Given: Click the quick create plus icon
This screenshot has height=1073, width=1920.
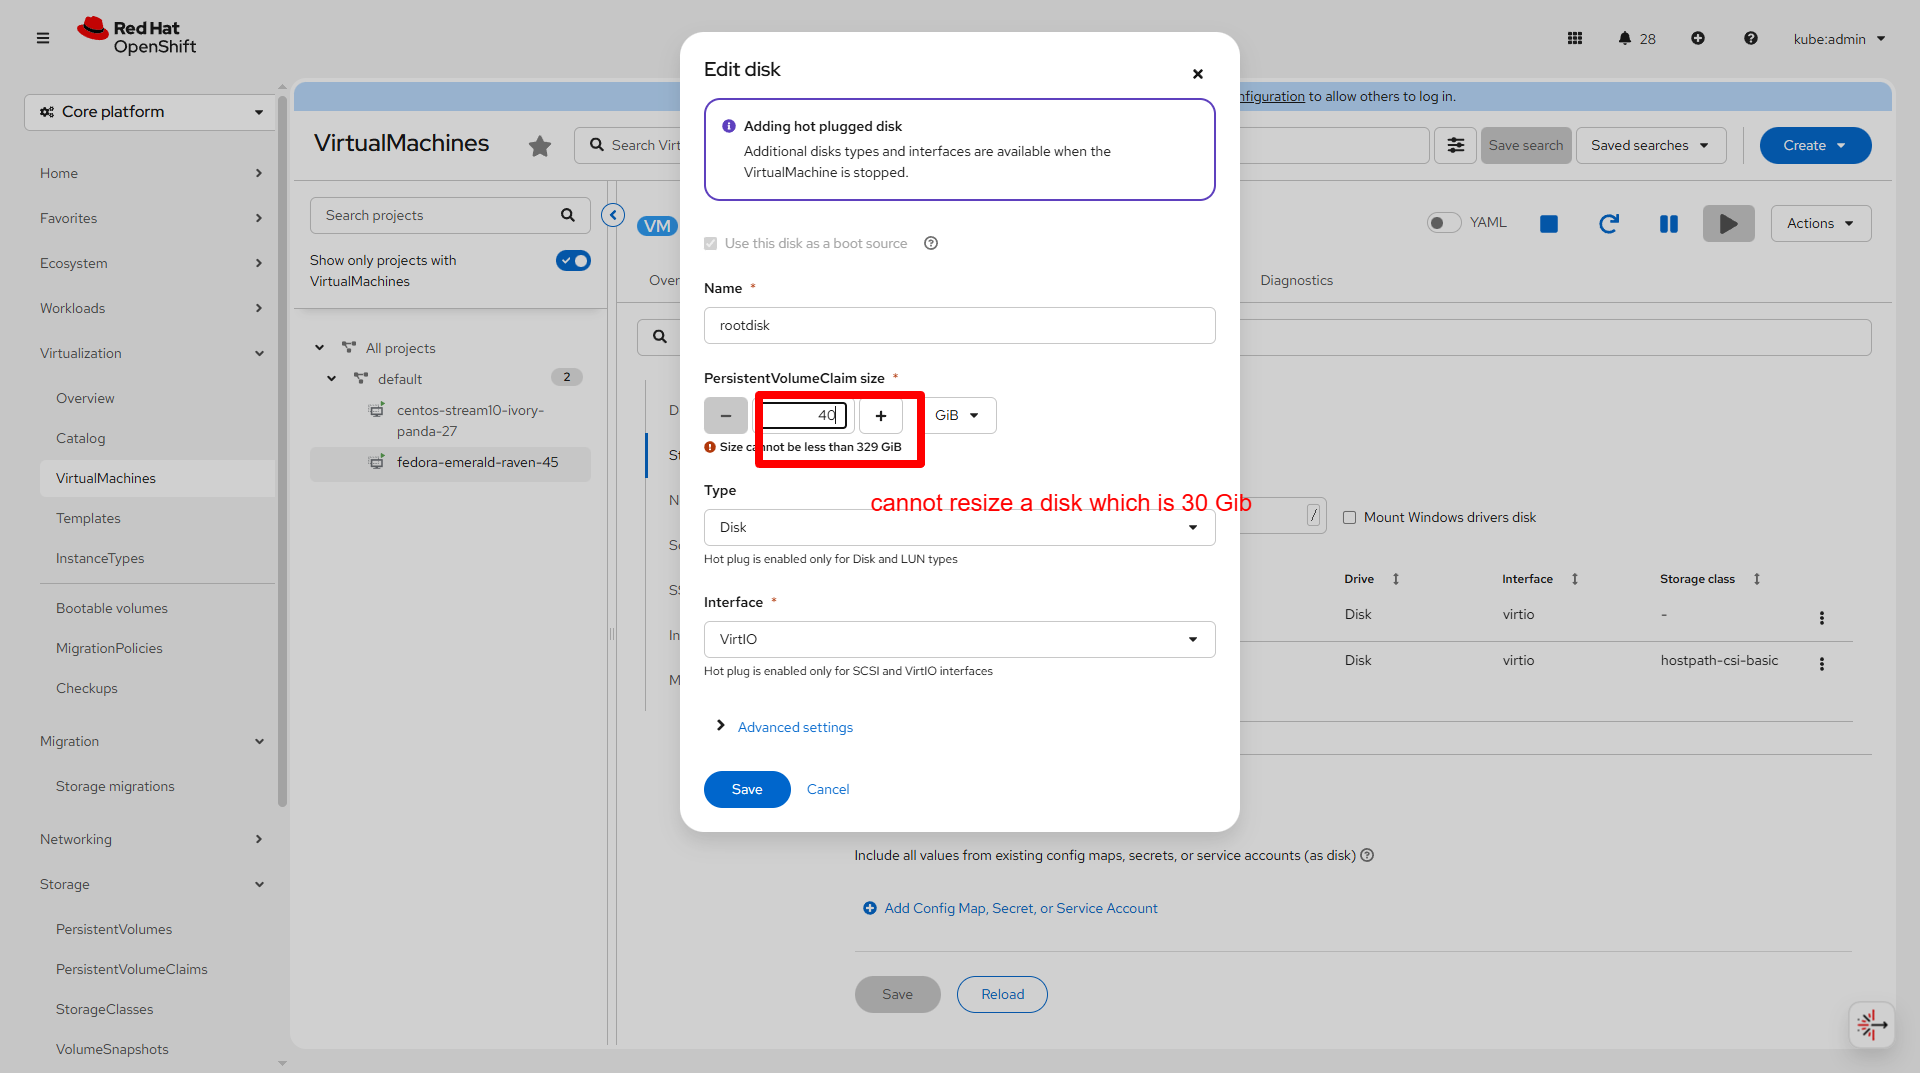Looking at the screenshot, I should point(1698,38).
